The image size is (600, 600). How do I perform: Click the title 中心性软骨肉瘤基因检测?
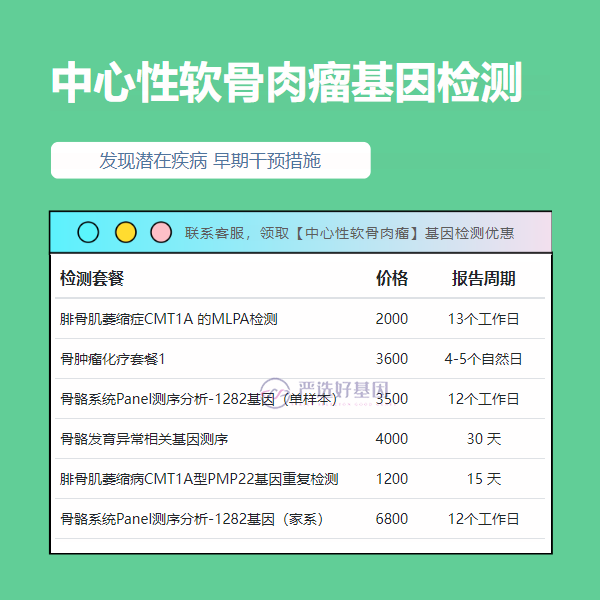point(287,82)
